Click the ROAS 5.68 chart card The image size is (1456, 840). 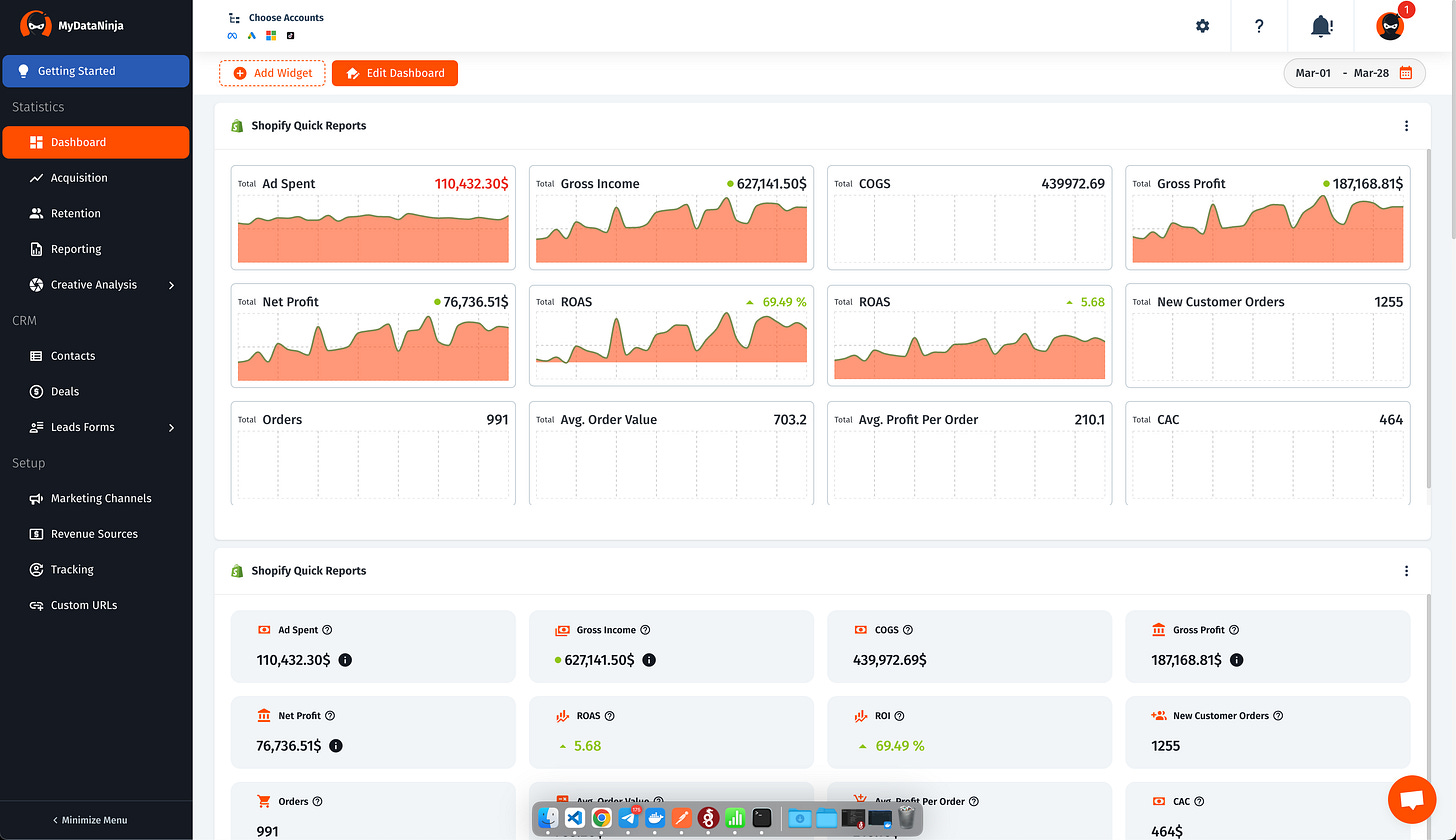click(x=970, y=335)
